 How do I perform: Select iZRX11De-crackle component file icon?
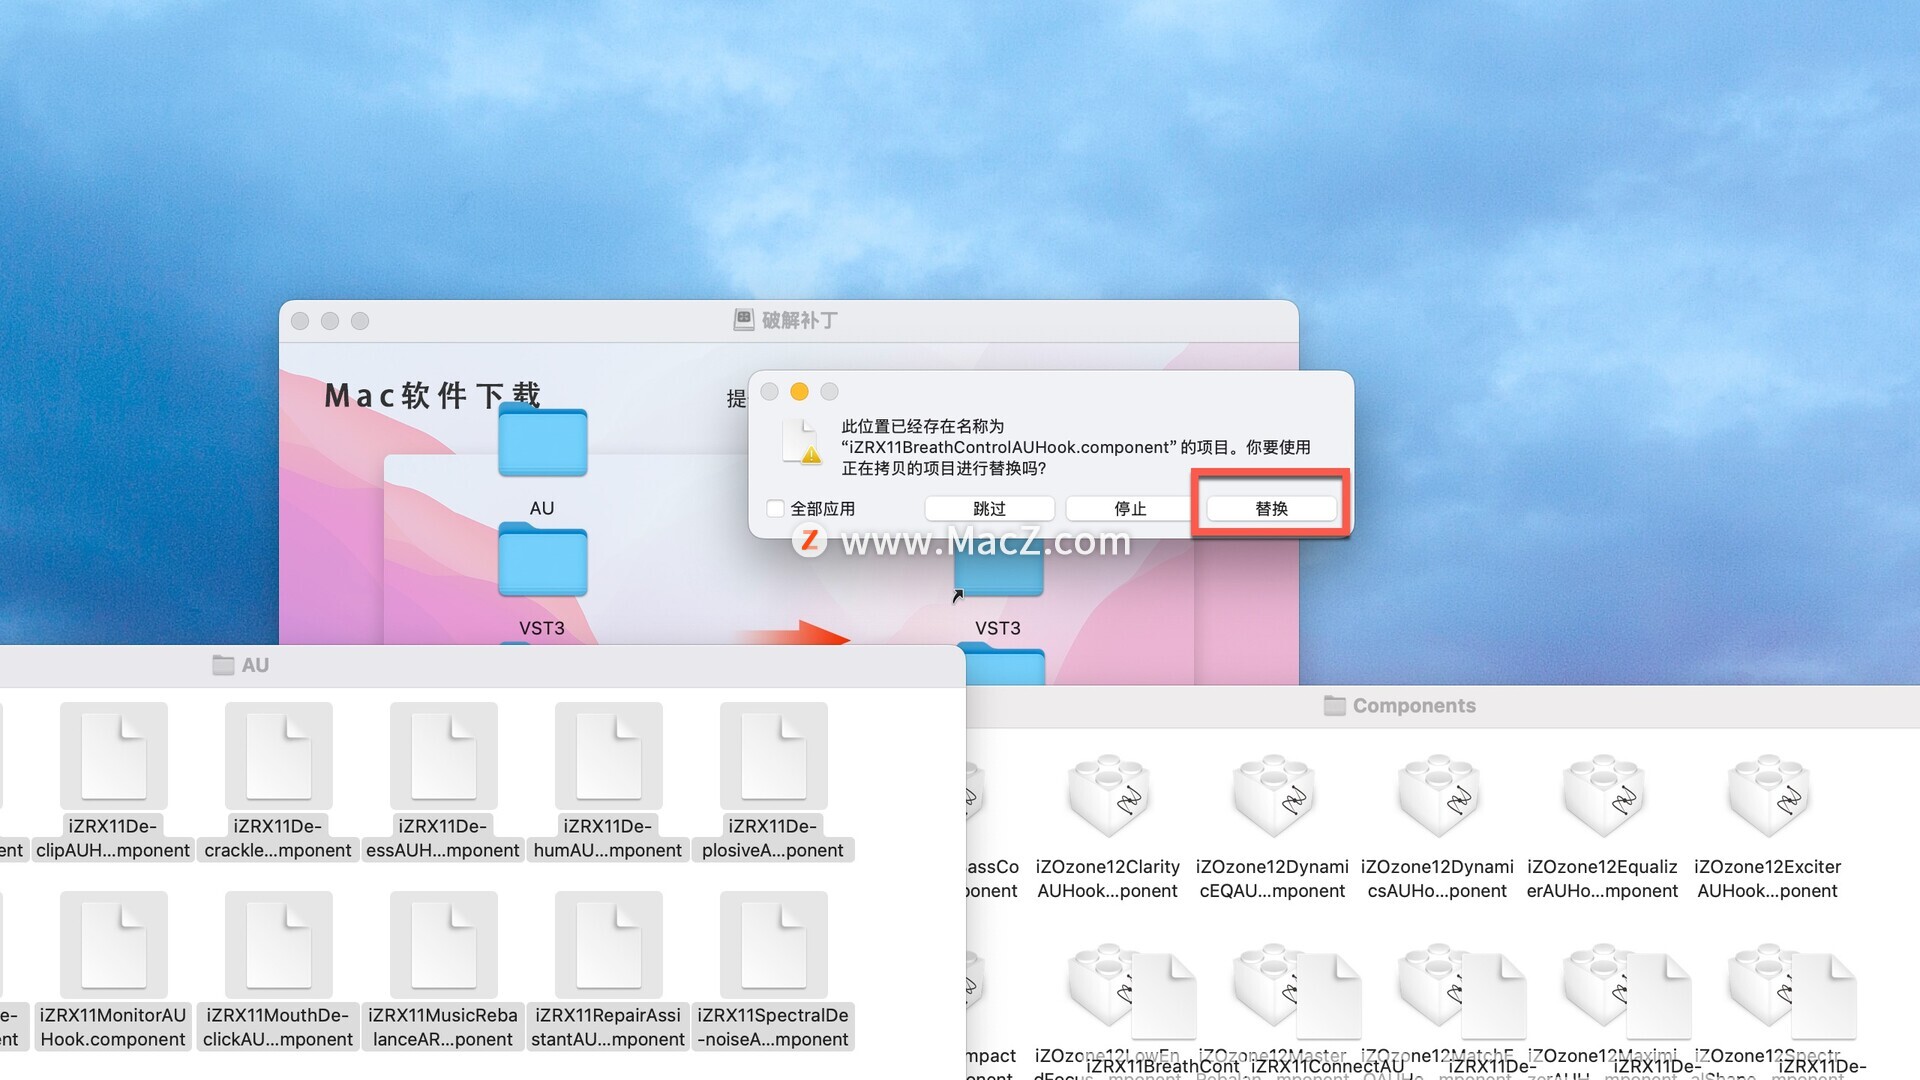278,756
